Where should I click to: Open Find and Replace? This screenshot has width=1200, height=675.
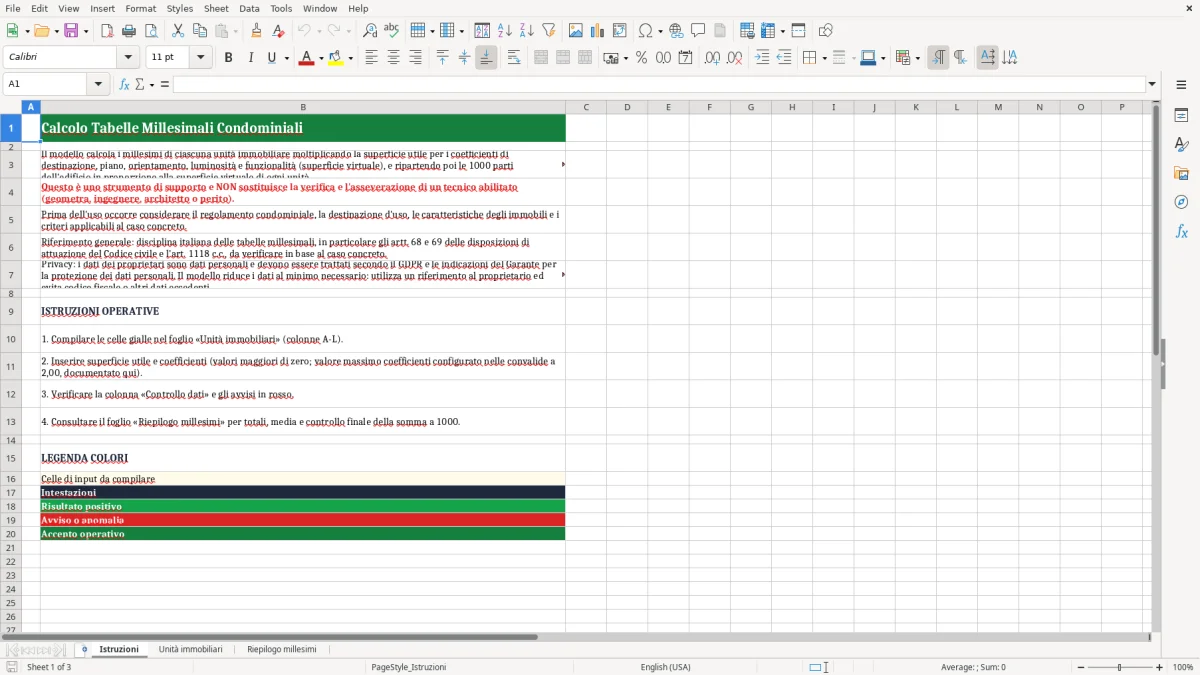(x=370, y=31)
